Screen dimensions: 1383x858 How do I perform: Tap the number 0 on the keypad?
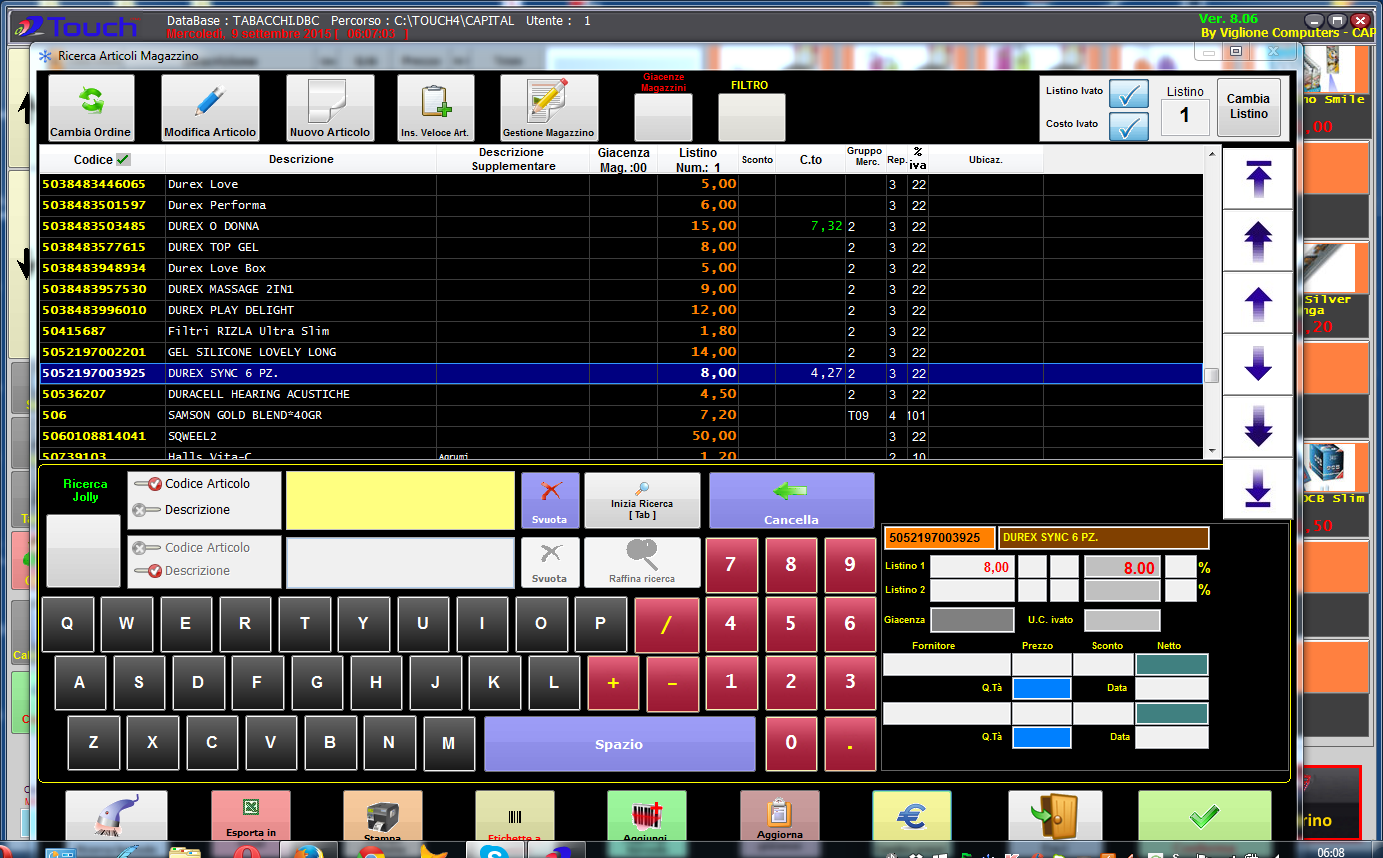tap(791, 743)
